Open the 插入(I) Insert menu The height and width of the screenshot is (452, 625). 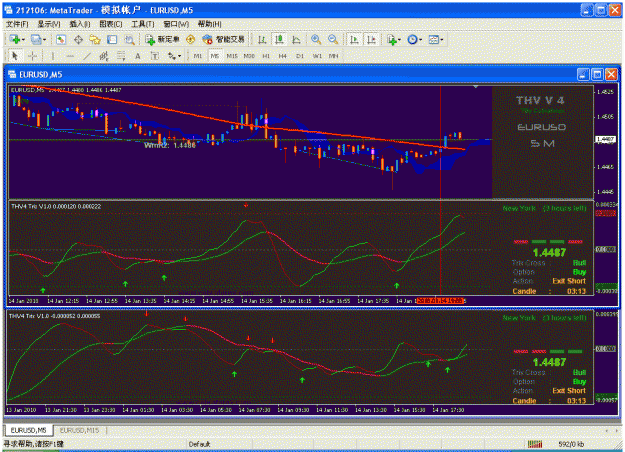pyautogui.click(x=80, y=24)
